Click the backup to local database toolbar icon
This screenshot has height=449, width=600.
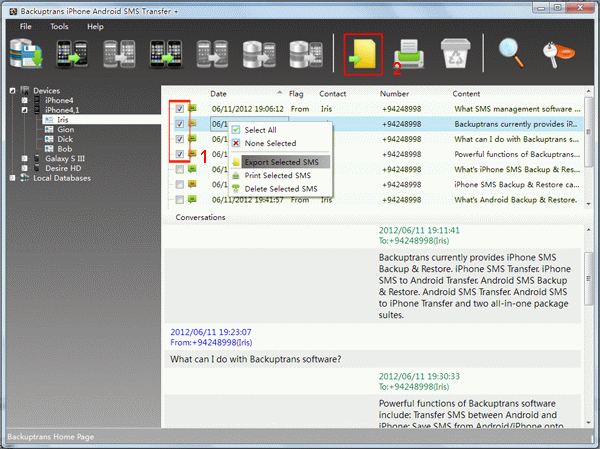26,53
